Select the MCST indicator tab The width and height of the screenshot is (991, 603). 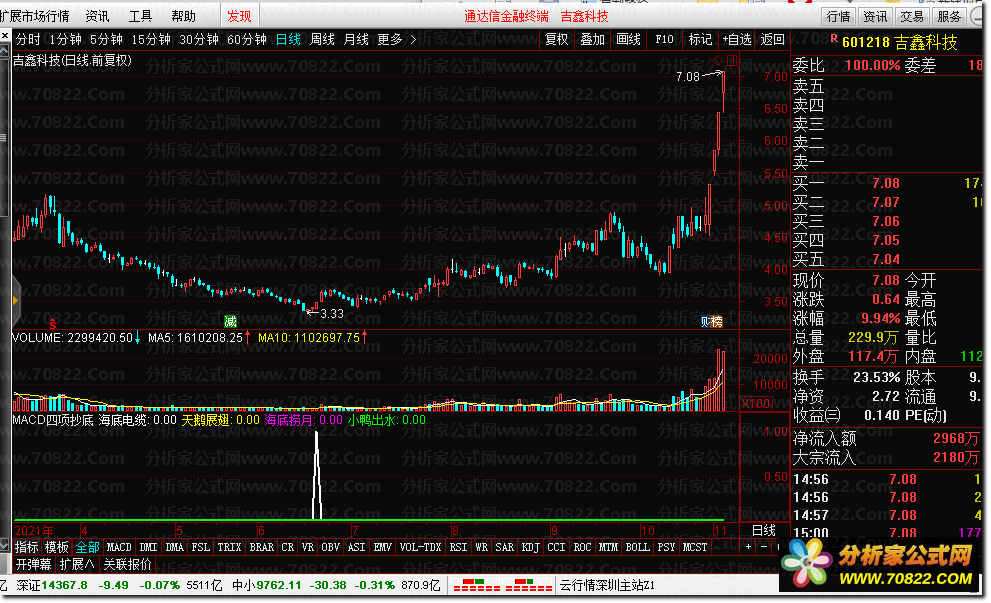[x=695, y=547]
